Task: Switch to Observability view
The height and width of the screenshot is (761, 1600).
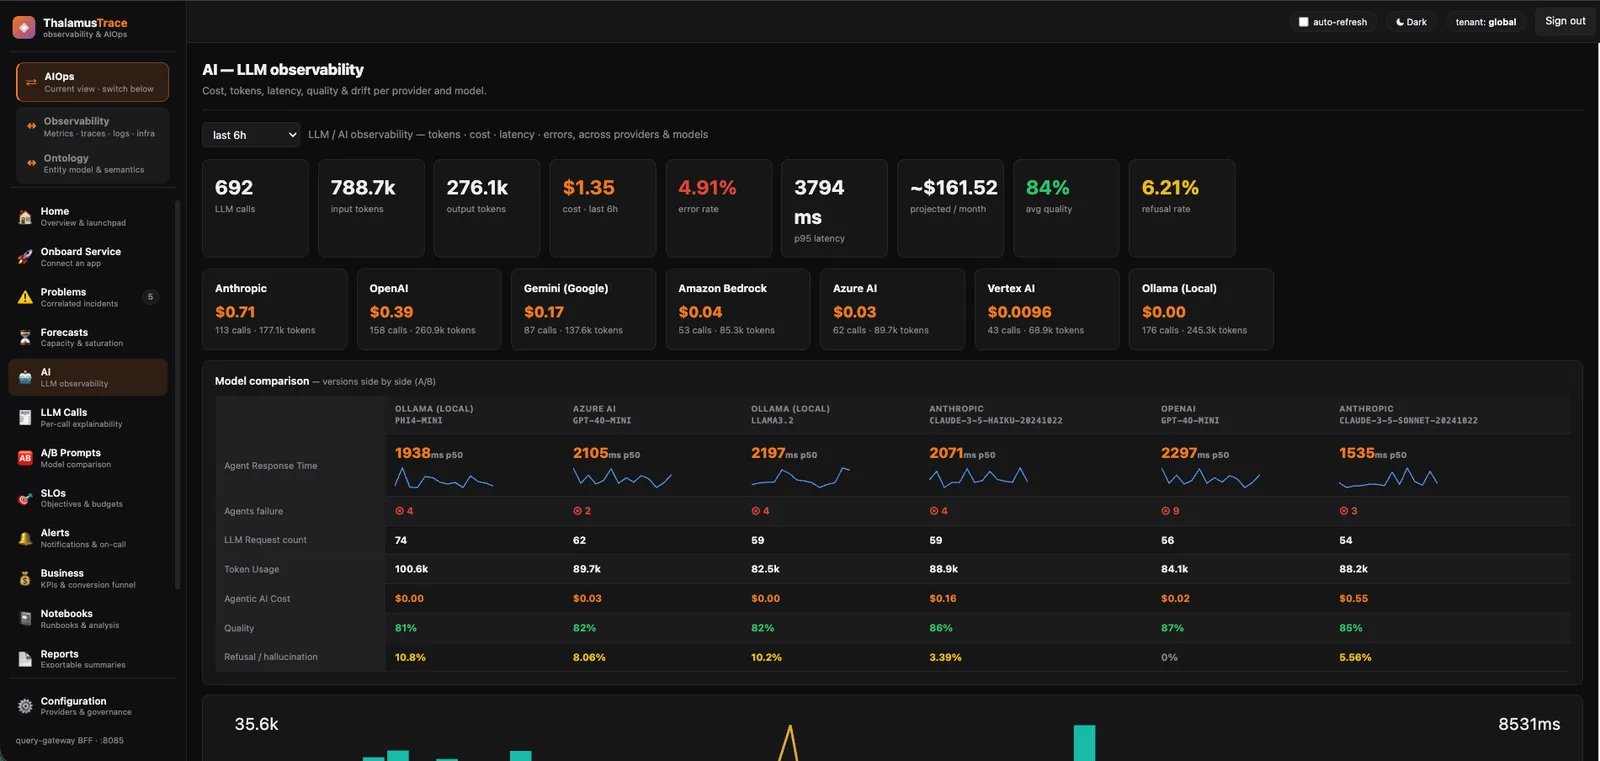Action: [x=92, y=126]
